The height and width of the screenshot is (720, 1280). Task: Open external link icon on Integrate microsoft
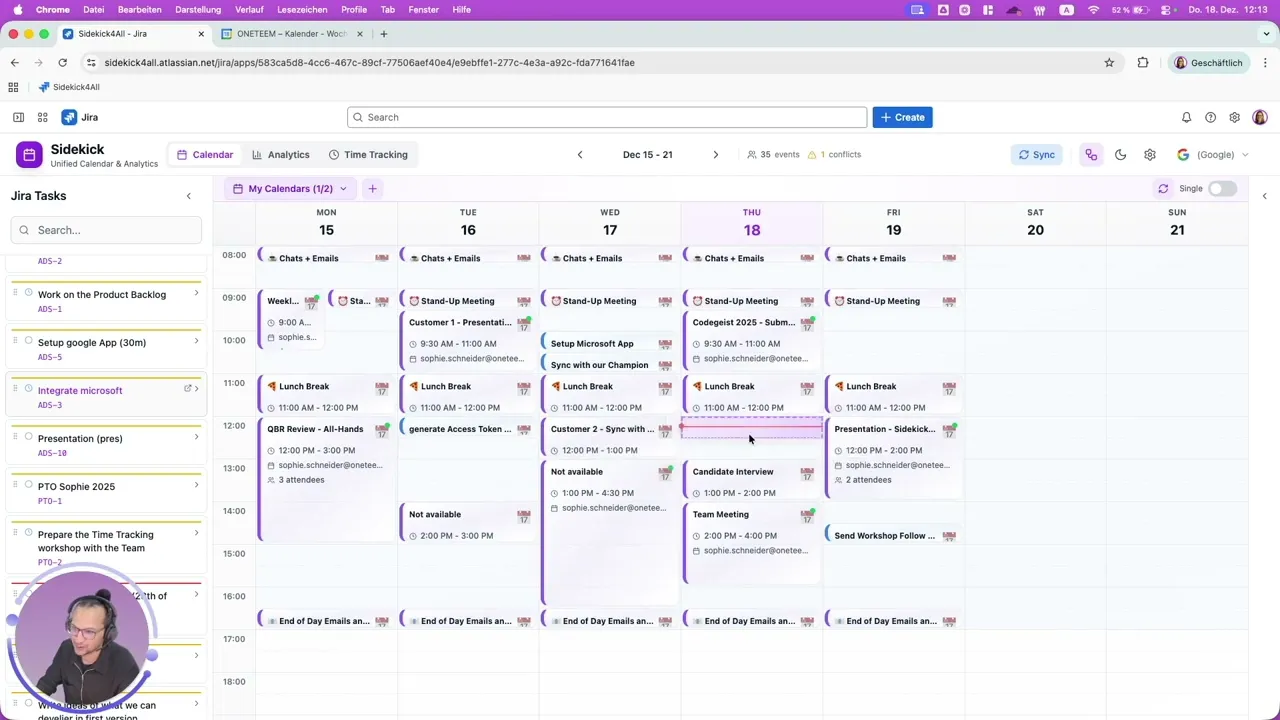tap(187, 388)
